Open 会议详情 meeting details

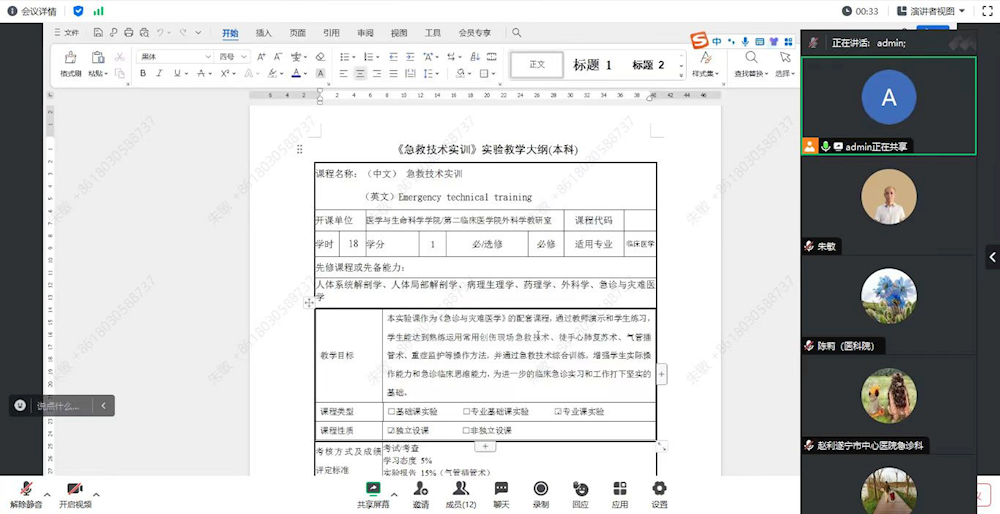tap(32, 11)
